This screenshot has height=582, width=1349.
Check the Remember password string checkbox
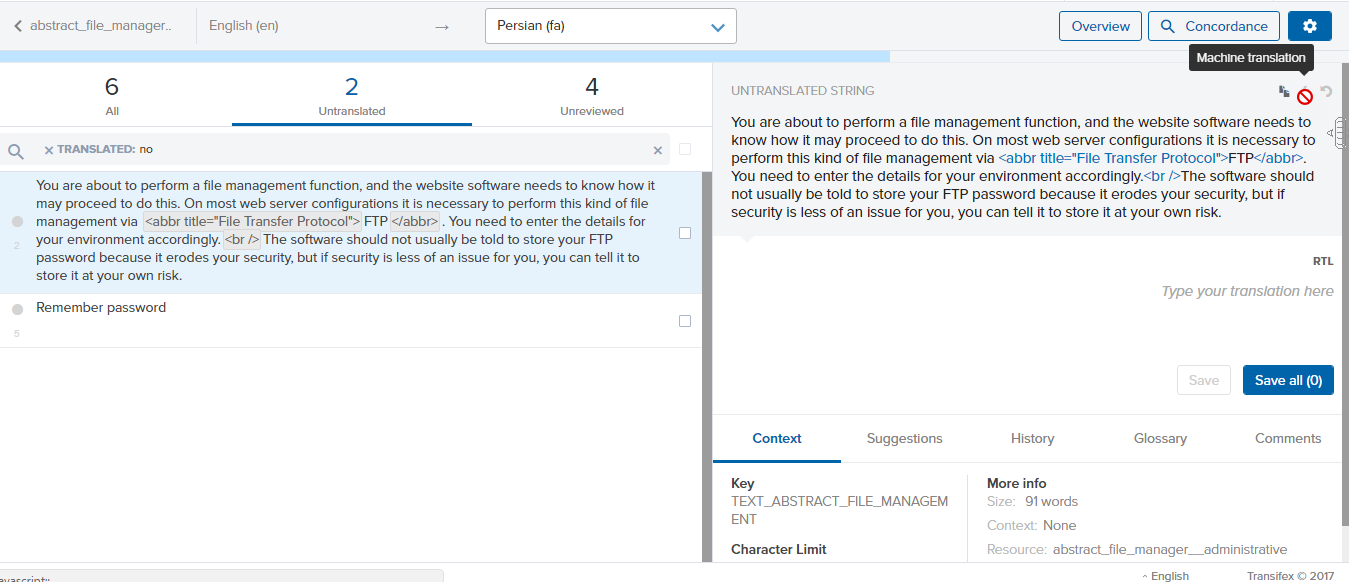[x=685, y=321]
